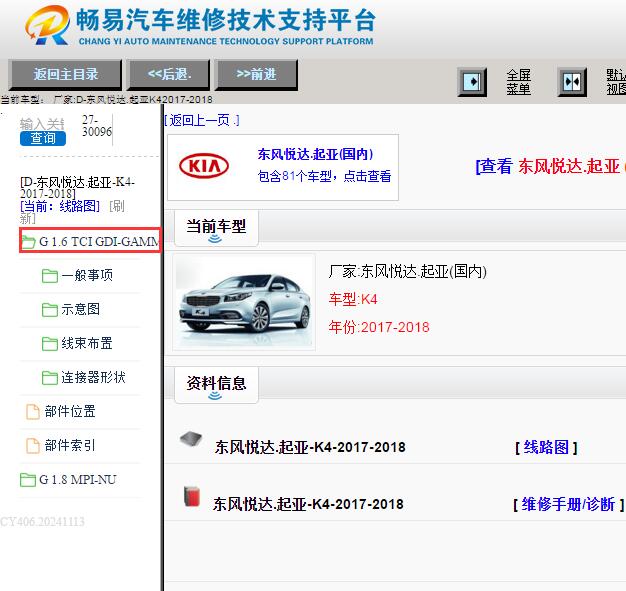Go back with the <<后退 button

(168, 74)
